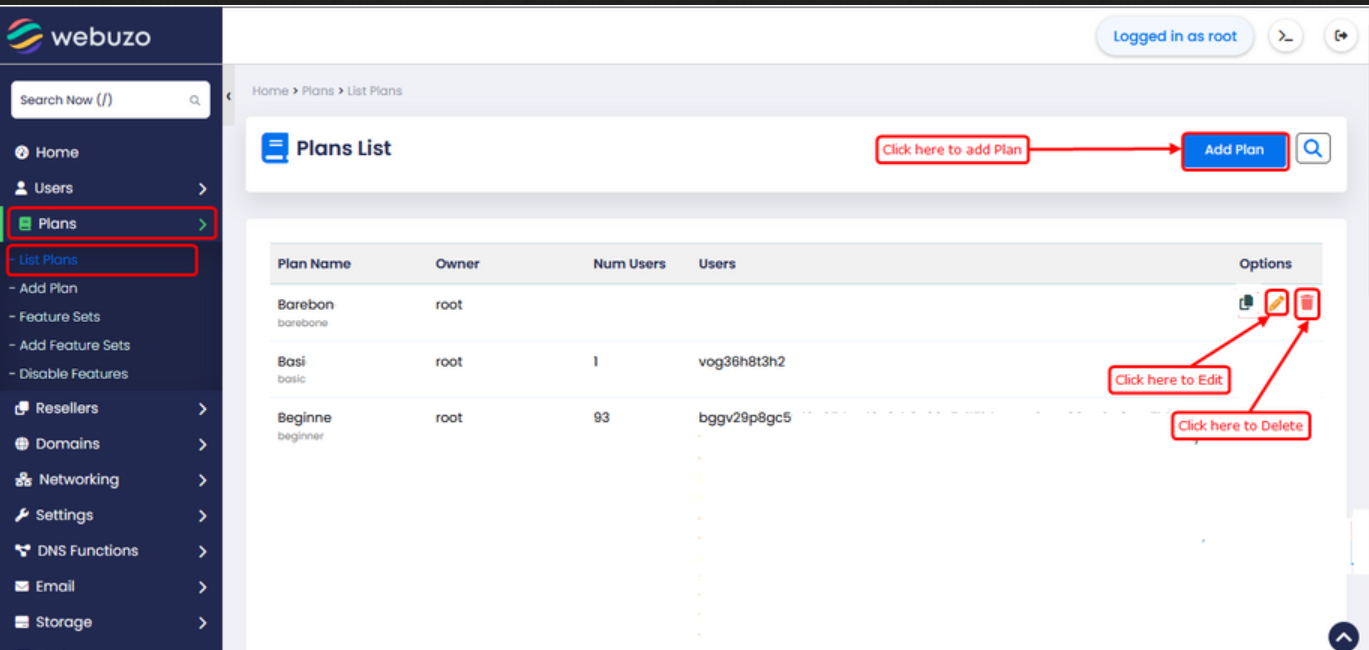Open search with the magnifier icon button

[1313, 149]
